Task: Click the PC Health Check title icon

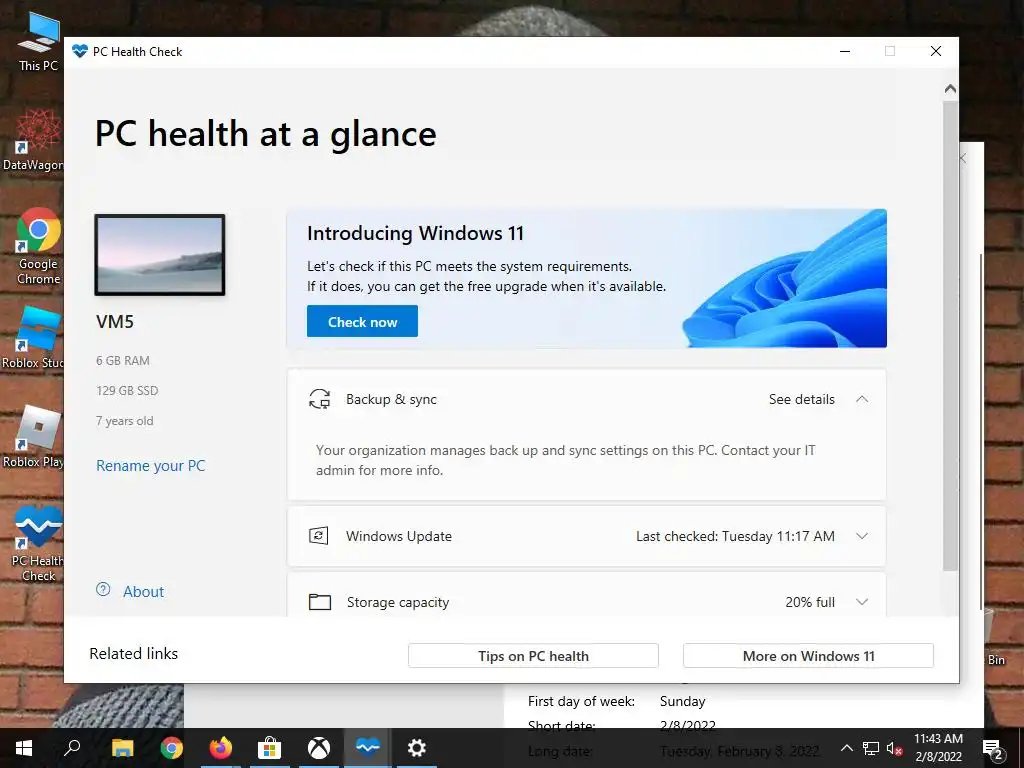Action: 80,51
